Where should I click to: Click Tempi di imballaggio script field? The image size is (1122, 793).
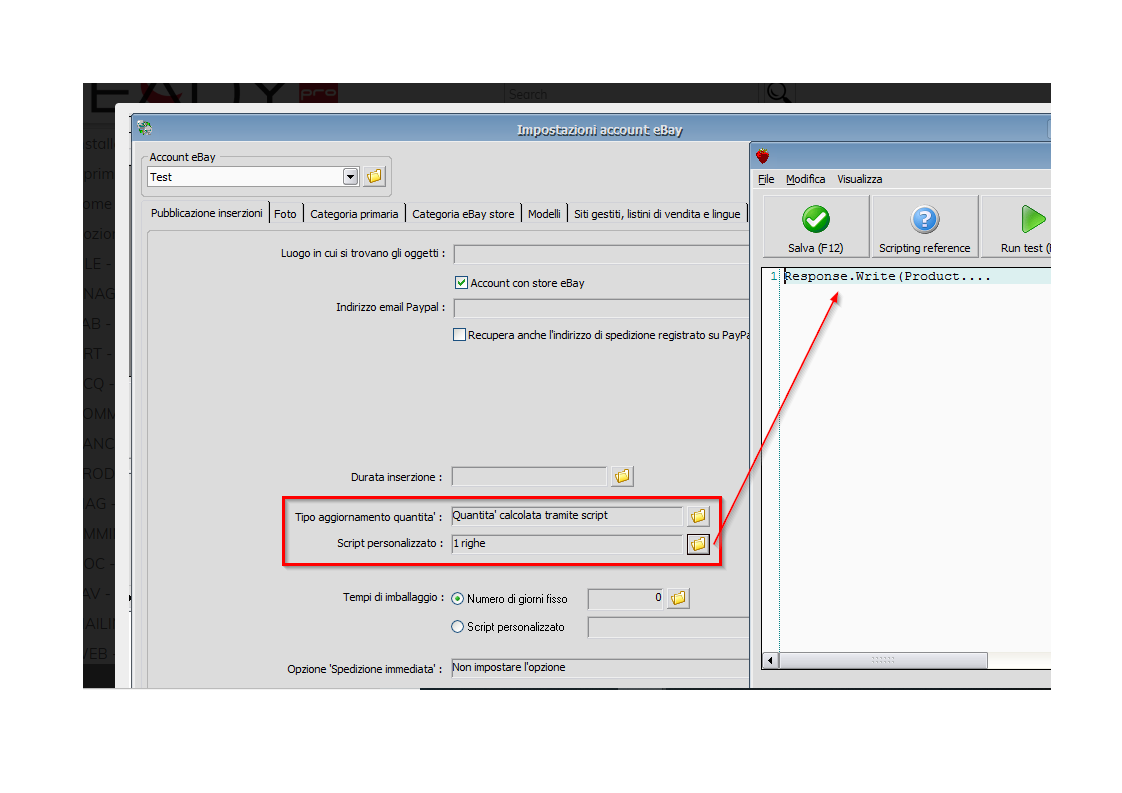668,627
